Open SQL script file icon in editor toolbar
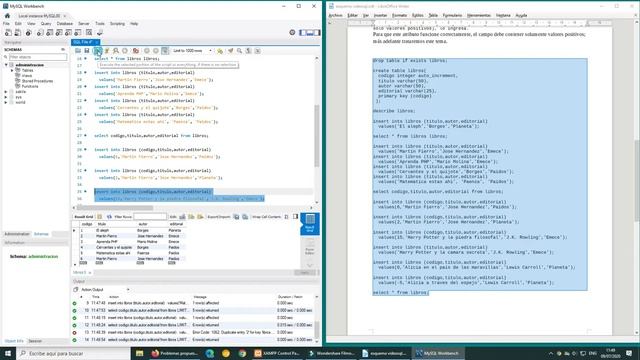The image size is (640, 360). (x=78, y=51)
